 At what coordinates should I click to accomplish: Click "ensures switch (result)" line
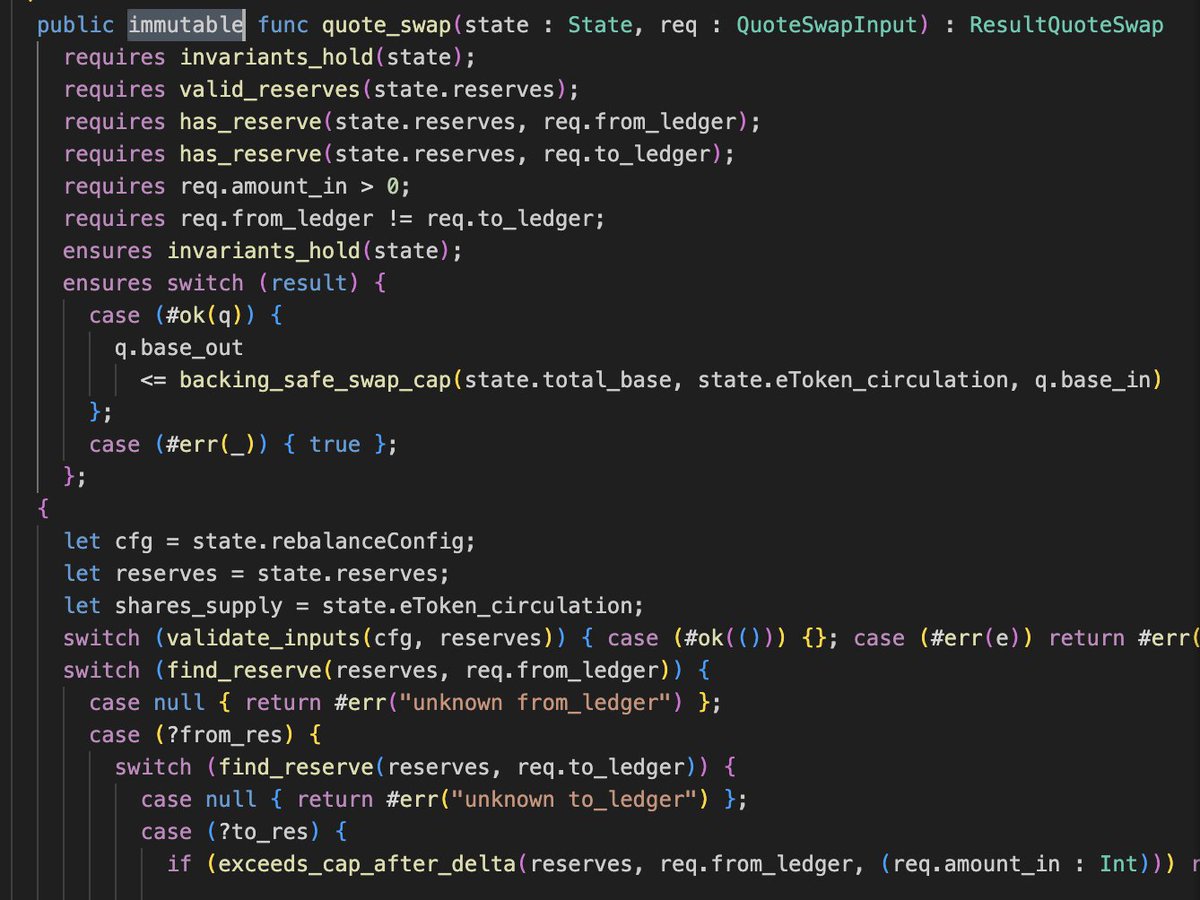pos(224,283)
